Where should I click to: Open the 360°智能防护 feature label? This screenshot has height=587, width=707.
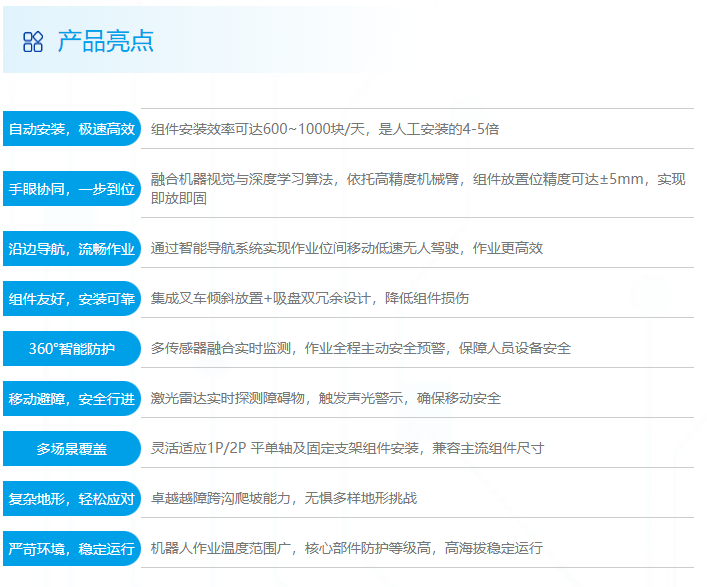[71, 349]
